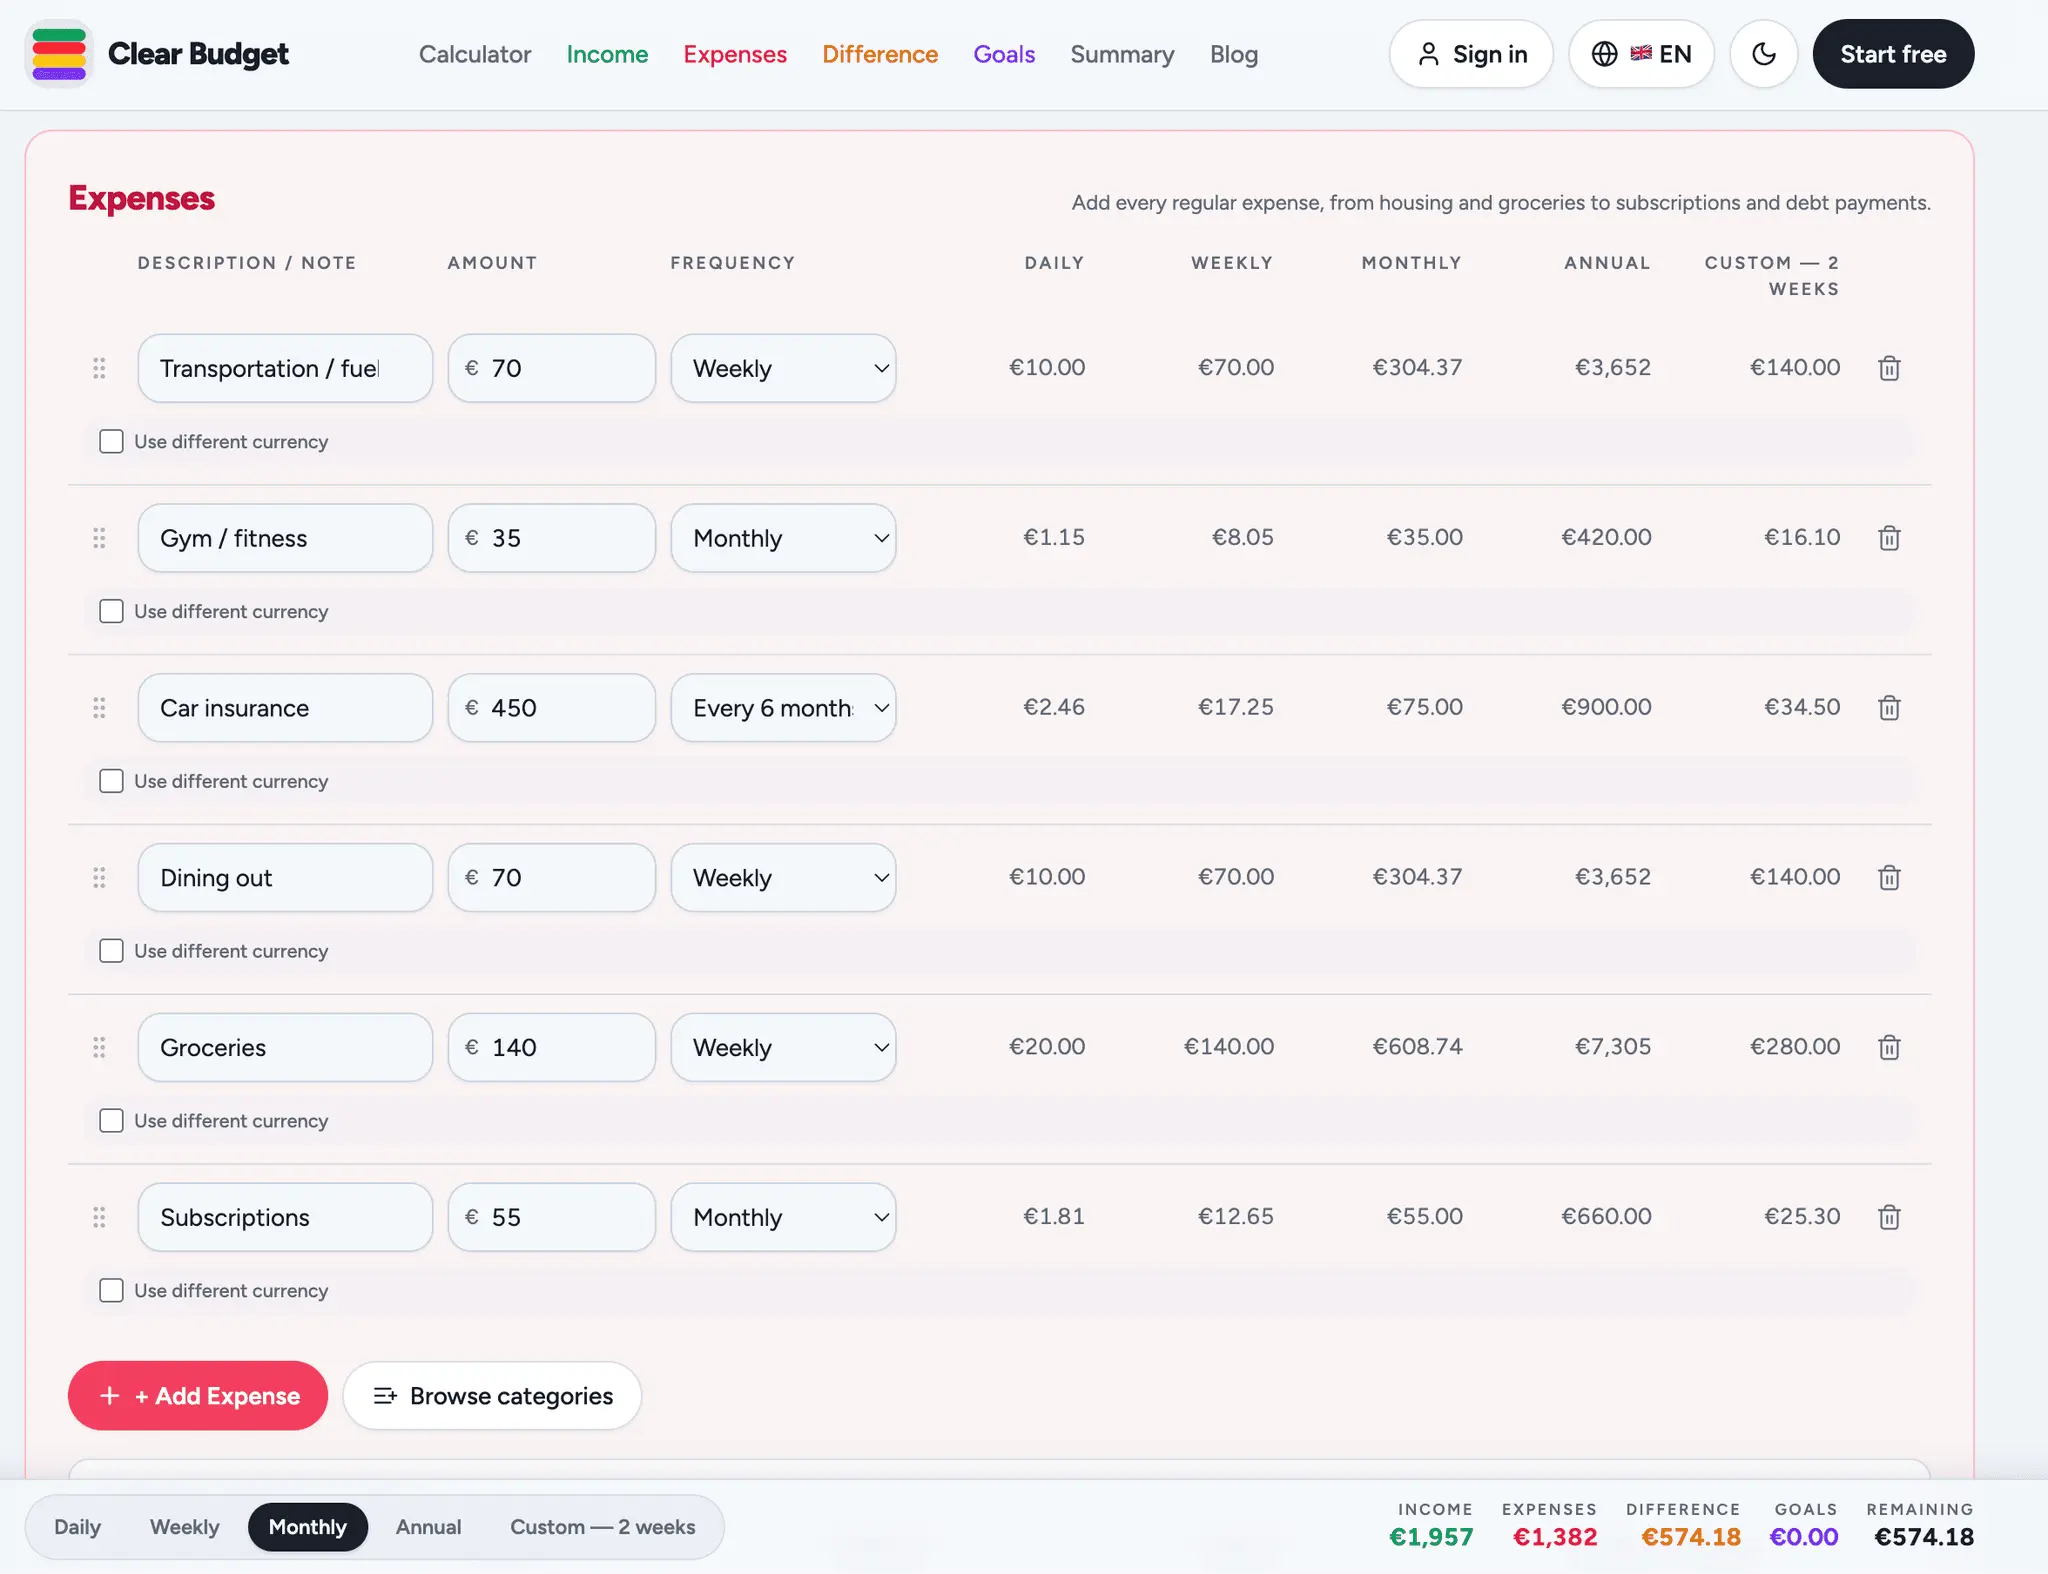Click the Add Expense button
Screen dimensions: 2048x1574
[198, 1396]
